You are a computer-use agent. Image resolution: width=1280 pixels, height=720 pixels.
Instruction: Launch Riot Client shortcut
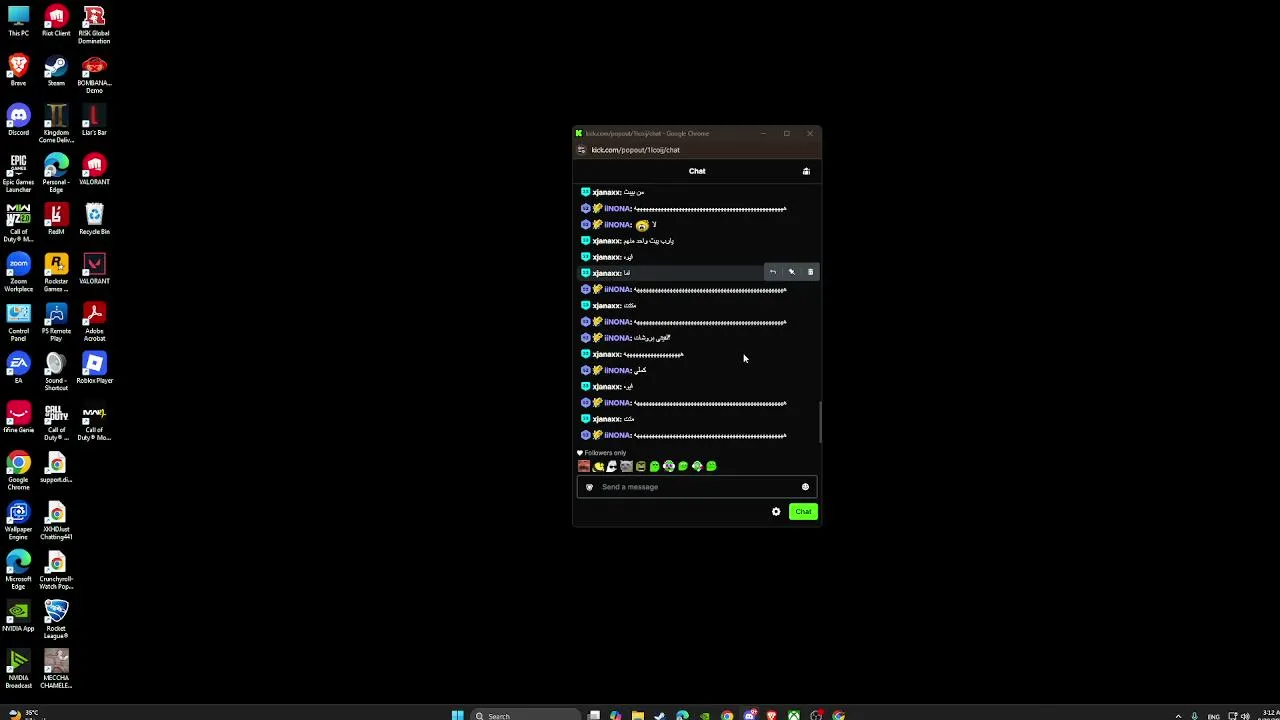coord(56,22)
